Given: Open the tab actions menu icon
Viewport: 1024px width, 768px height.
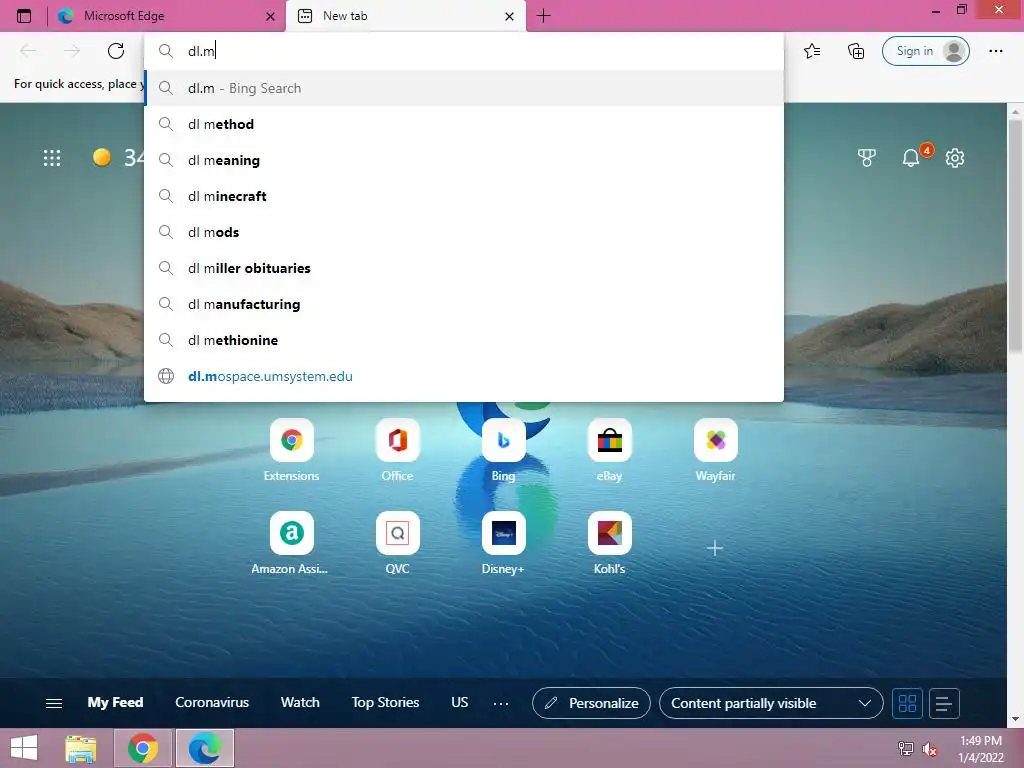Looking at the screenshot, I should point(24,16).
